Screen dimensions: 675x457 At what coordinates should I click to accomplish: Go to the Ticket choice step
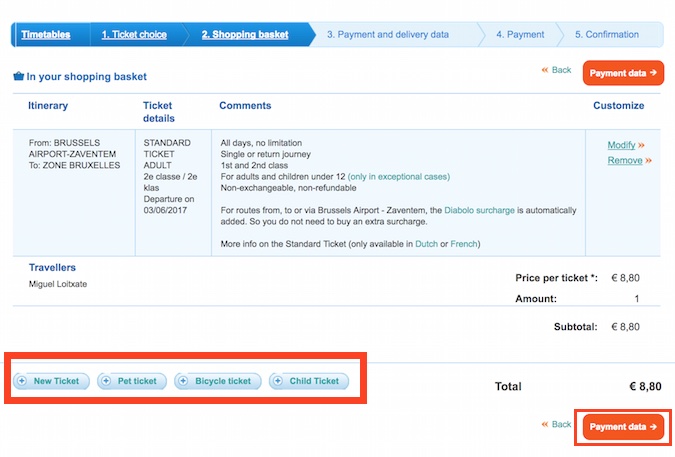(x=134, y=35)
